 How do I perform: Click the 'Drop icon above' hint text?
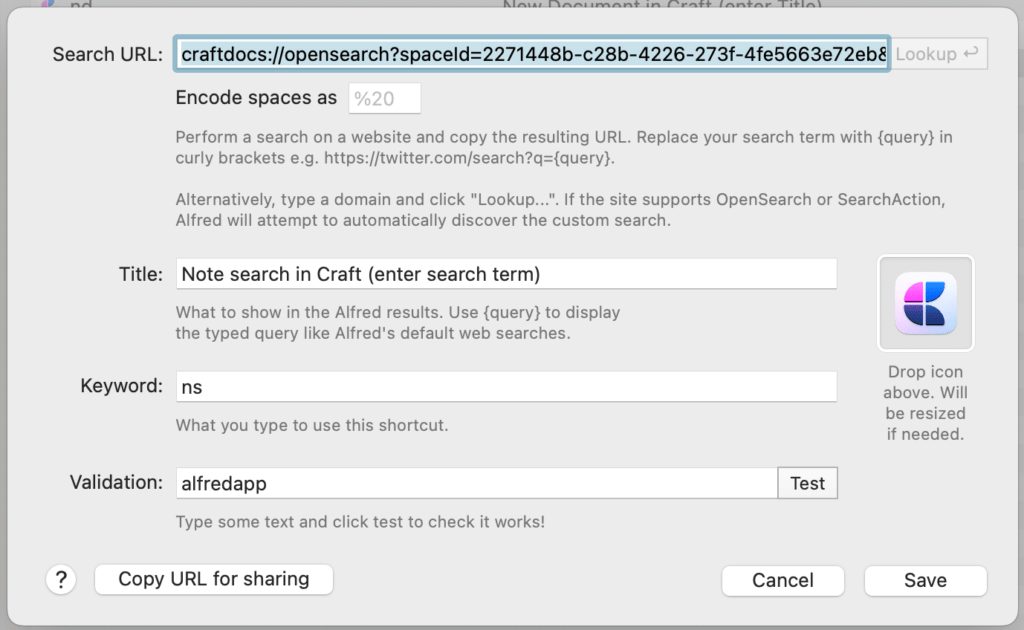point(925,403)
